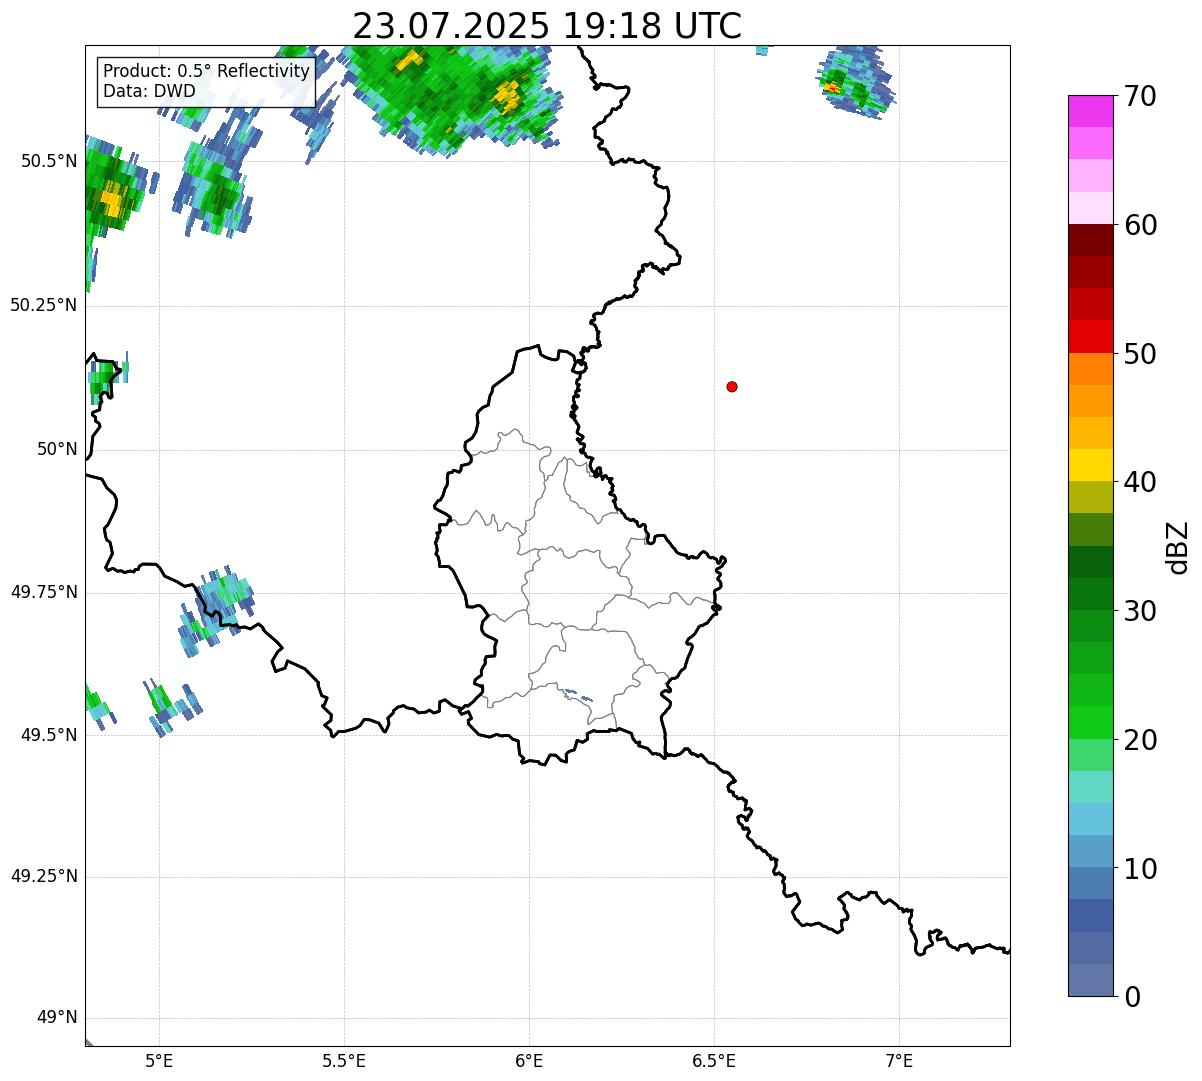Select the 49.5°N latitude label

coord(48,735)
